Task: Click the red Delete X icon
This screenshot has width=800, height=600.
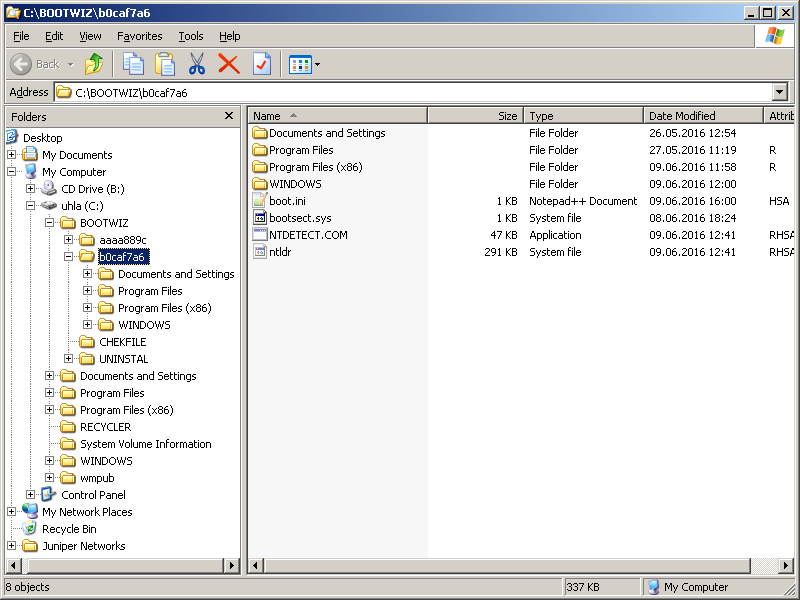Action: coord(229,64)
